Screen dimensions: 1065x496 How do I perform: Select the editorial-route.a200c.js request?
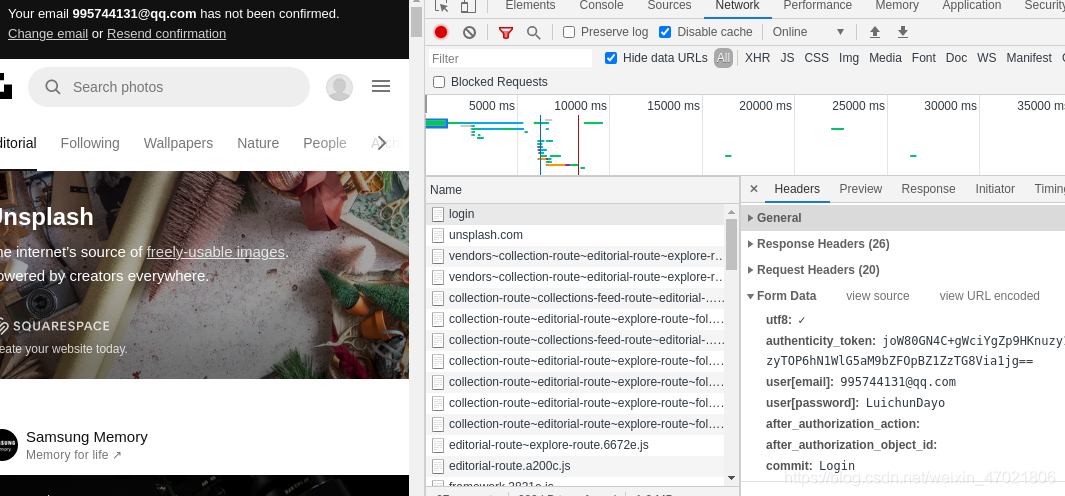tap(575, 466)
